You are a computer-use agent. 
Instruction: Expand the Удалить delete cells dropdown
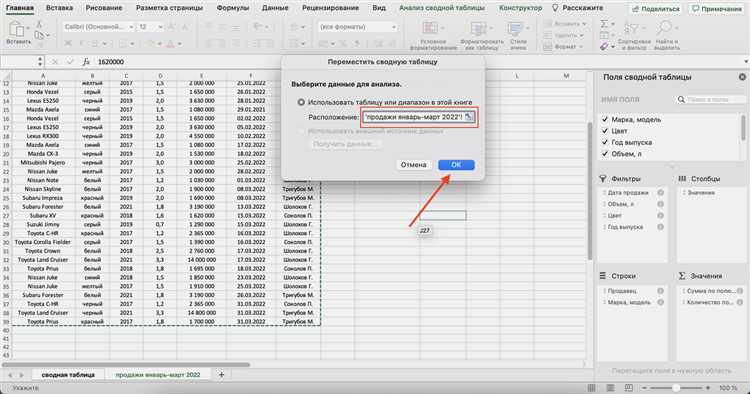(x=582, y=35)
